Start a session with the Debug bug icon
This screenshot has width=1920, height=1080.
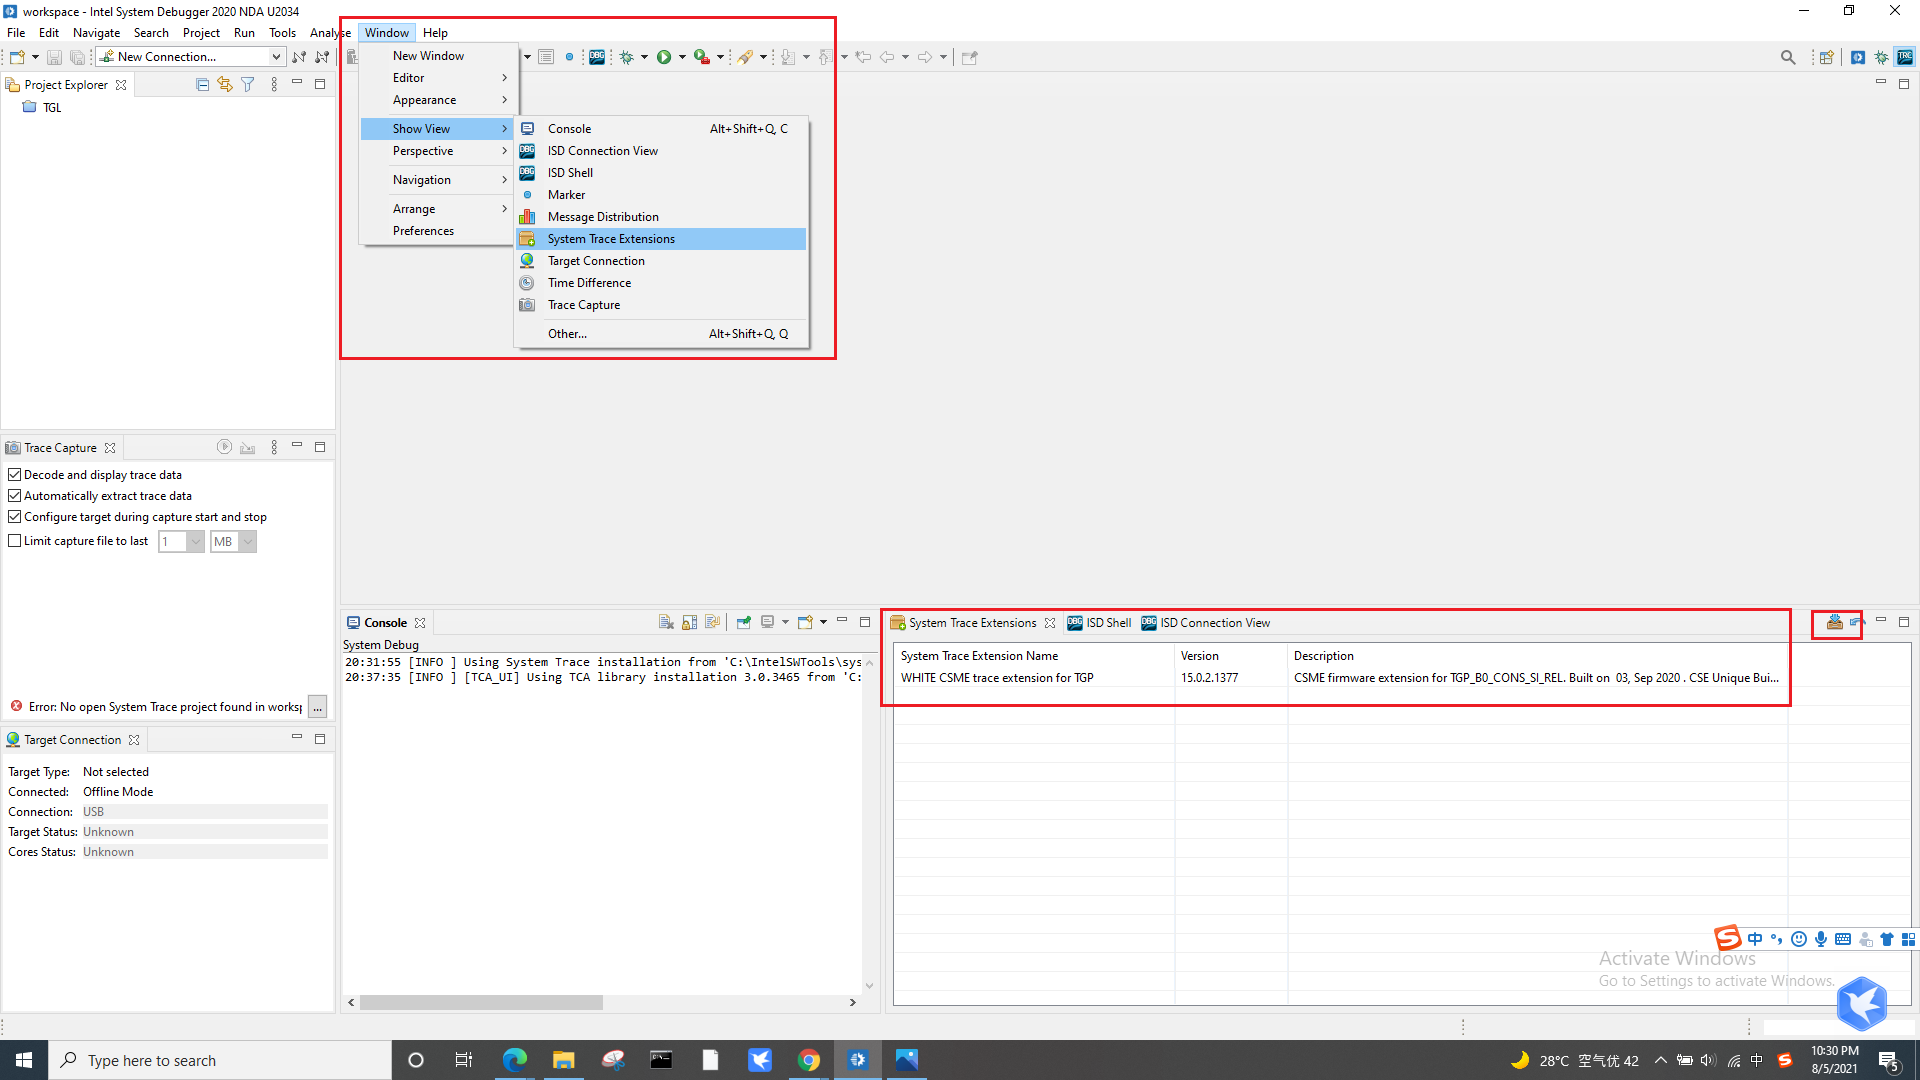coord(626,57)
